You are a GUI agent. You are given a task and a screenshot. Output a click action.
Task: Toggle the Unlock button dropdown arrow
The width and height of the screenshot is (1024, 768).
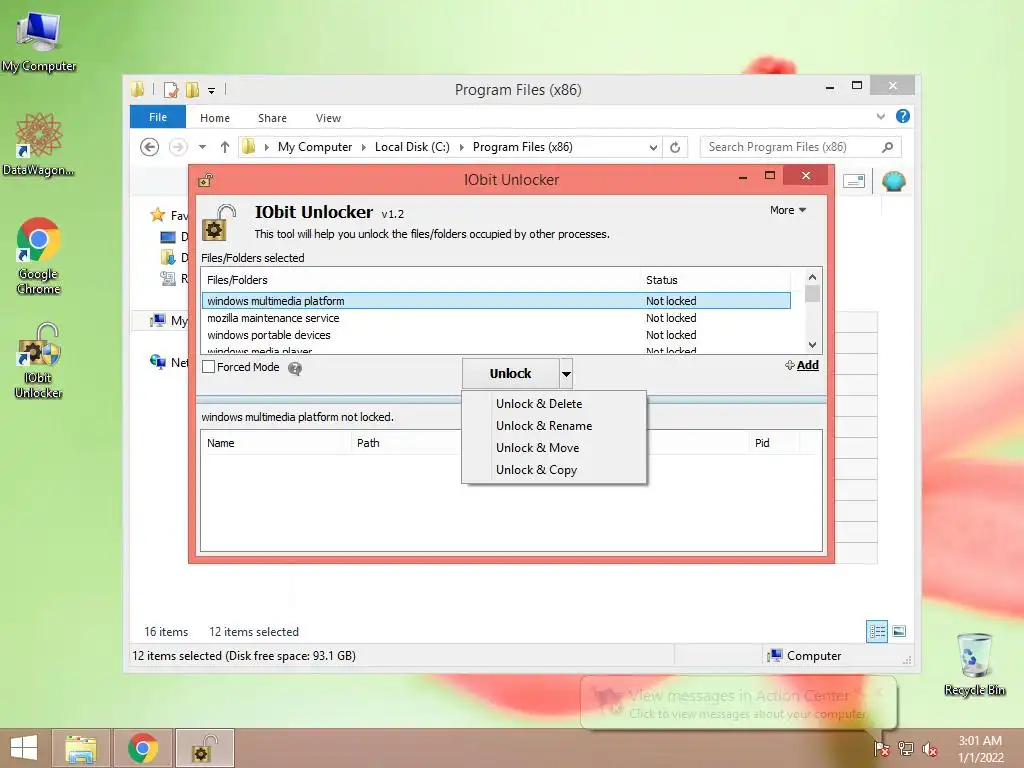point(566,374)
